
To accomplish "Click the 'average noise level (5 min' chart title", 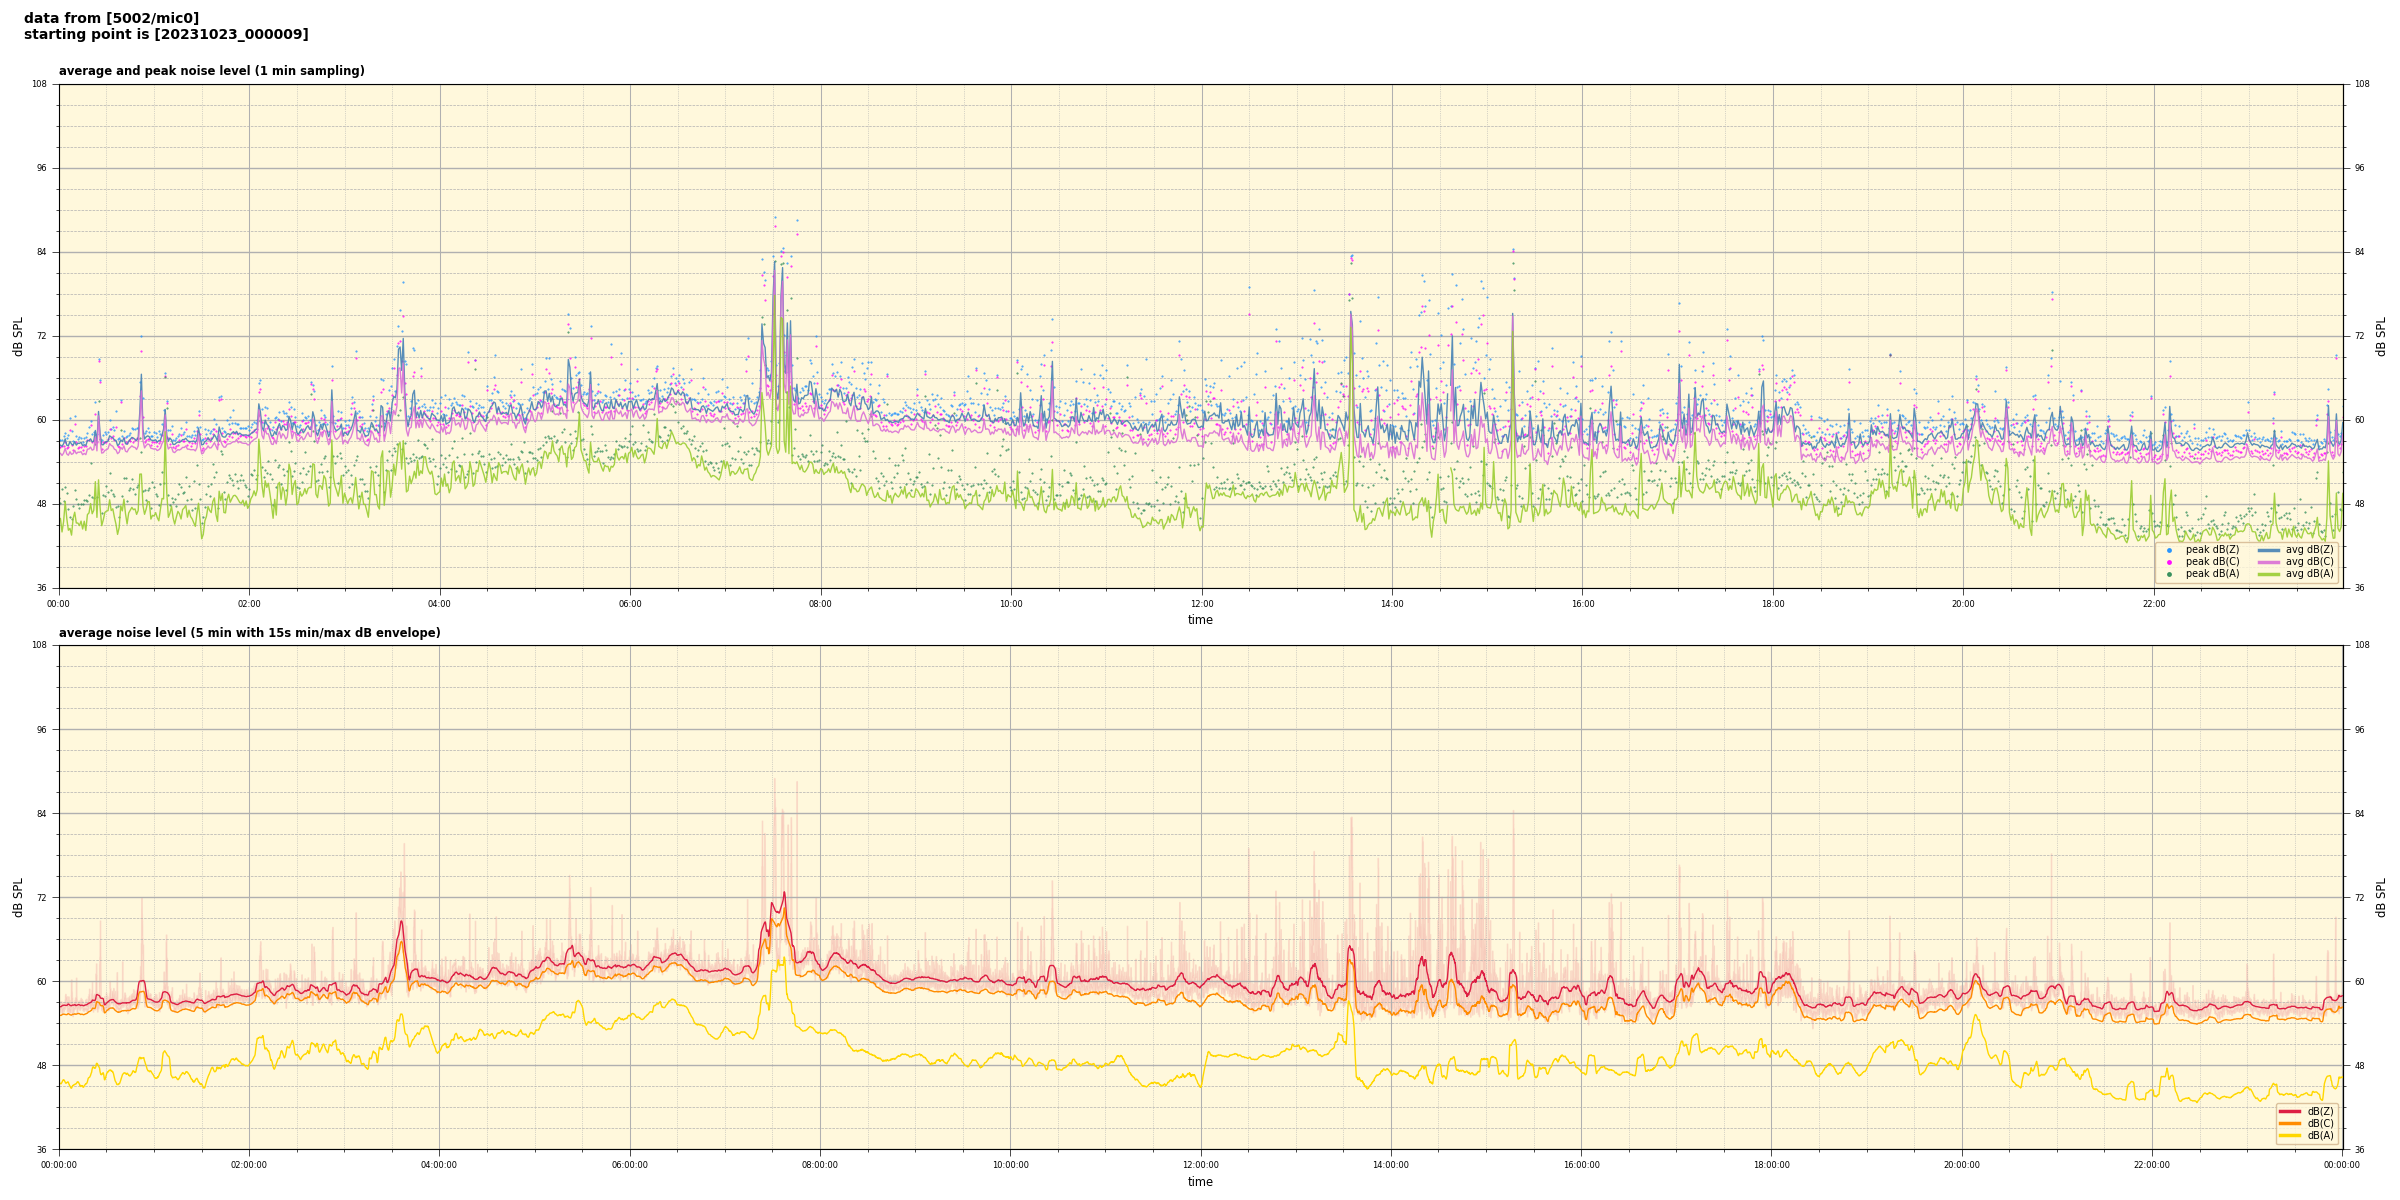I will tap(249, 633).
